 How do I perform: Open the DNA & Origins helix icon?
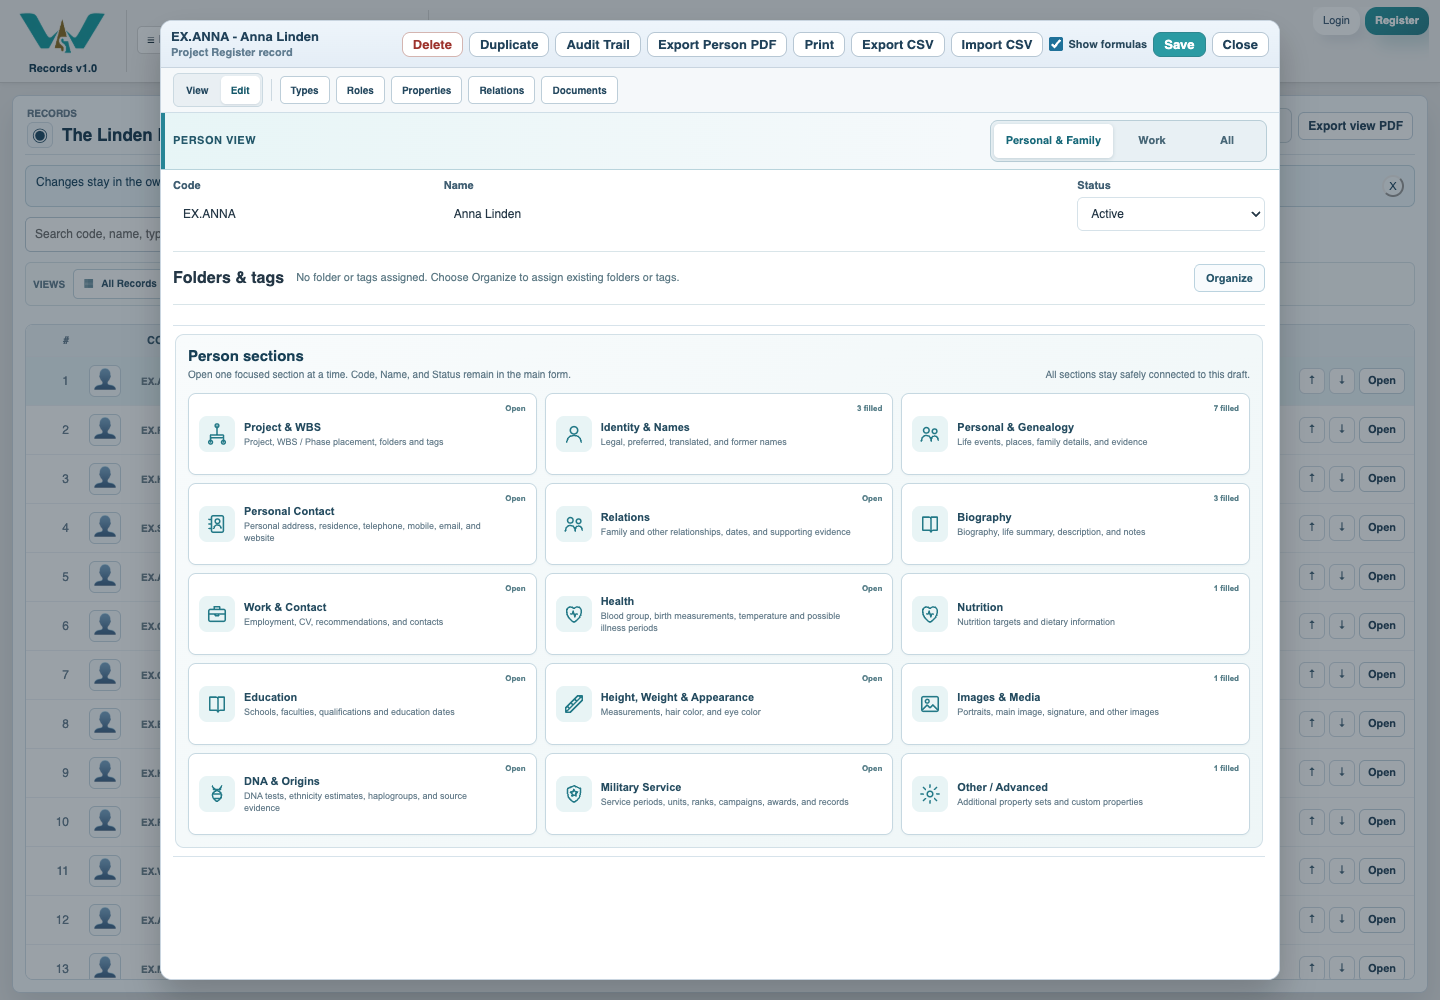217,794
